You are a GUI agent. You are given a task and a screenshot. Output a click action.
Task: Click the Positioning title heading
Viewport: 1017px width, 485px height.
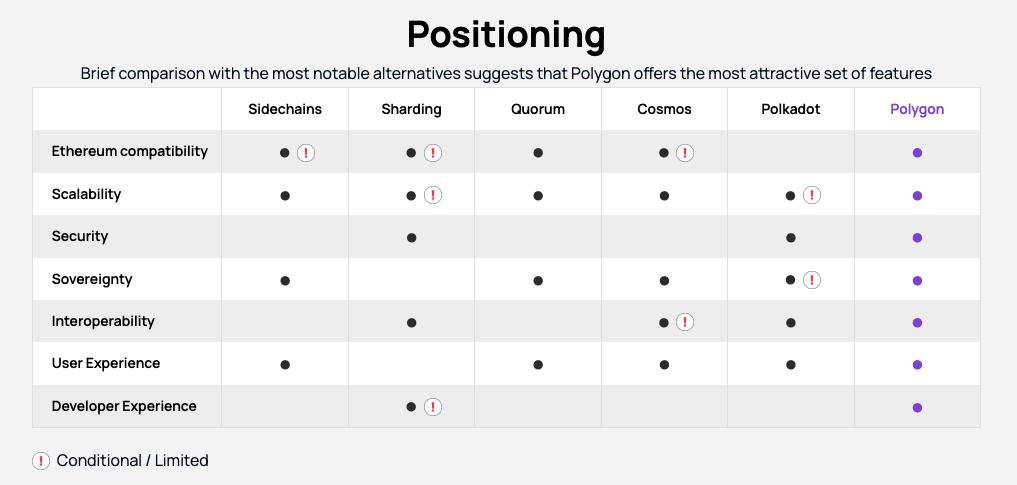pyautogui.click(x=506, y=34)
